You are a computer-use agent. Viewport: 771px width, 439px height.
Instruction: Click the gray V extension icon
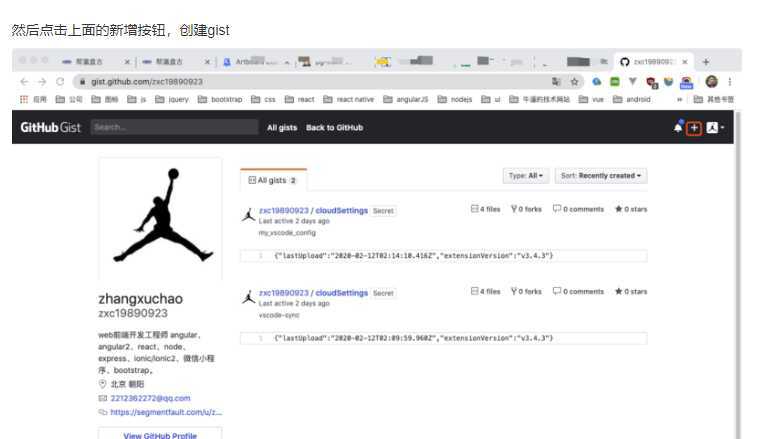coord(633,81)
